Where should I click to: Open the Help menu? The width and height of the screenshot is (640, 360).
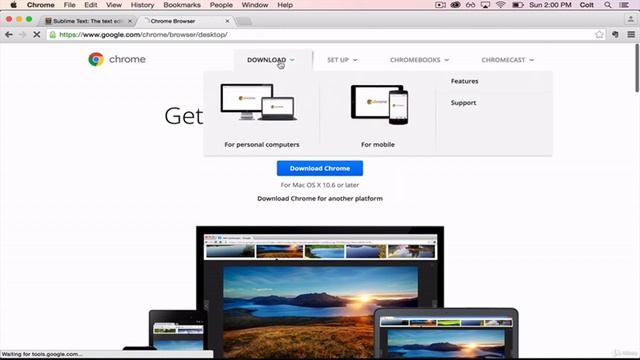tap(285, 5)
